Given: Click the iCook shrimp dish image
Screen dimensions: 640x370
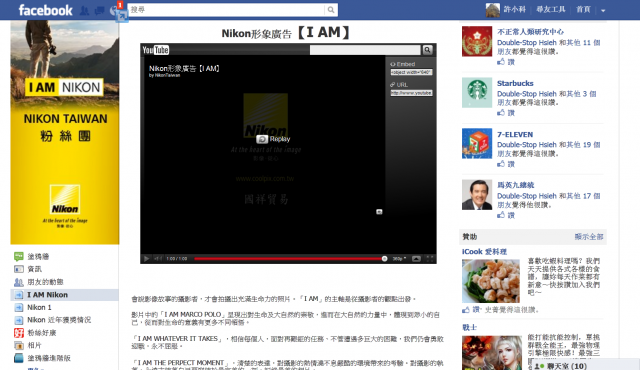Looking at the screenshot, I should (491, 281).
